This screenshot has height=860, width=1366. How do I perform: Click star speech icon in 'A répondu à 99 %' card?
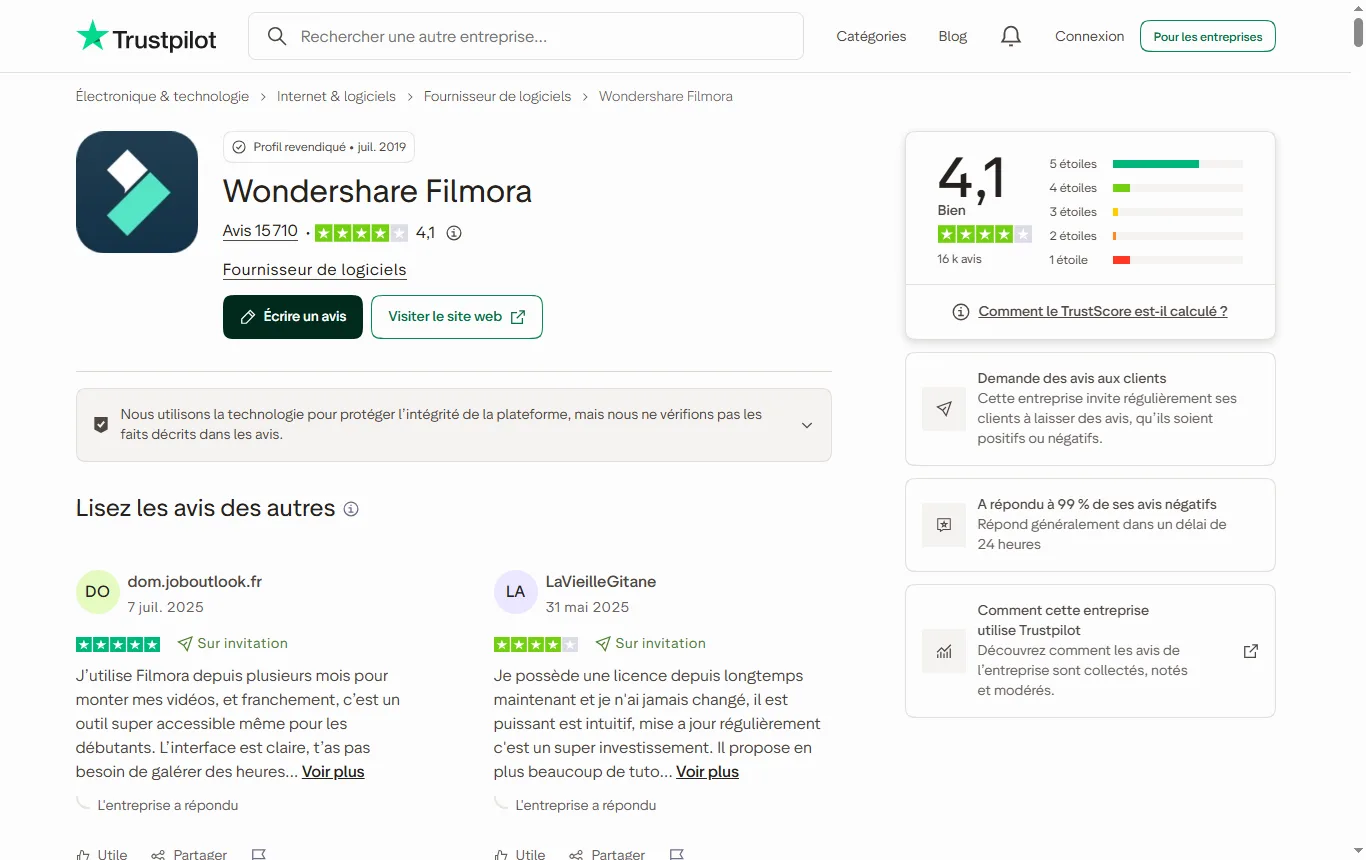point(944,525)
